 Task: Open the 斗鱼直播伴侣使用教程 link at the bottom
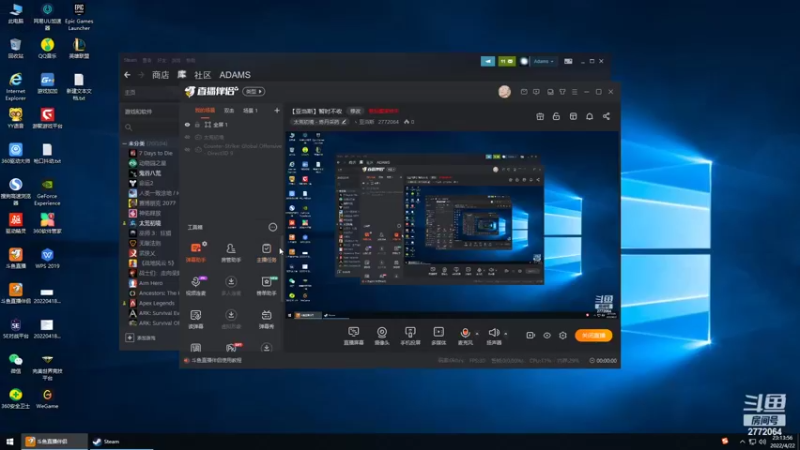coord(216,360)
